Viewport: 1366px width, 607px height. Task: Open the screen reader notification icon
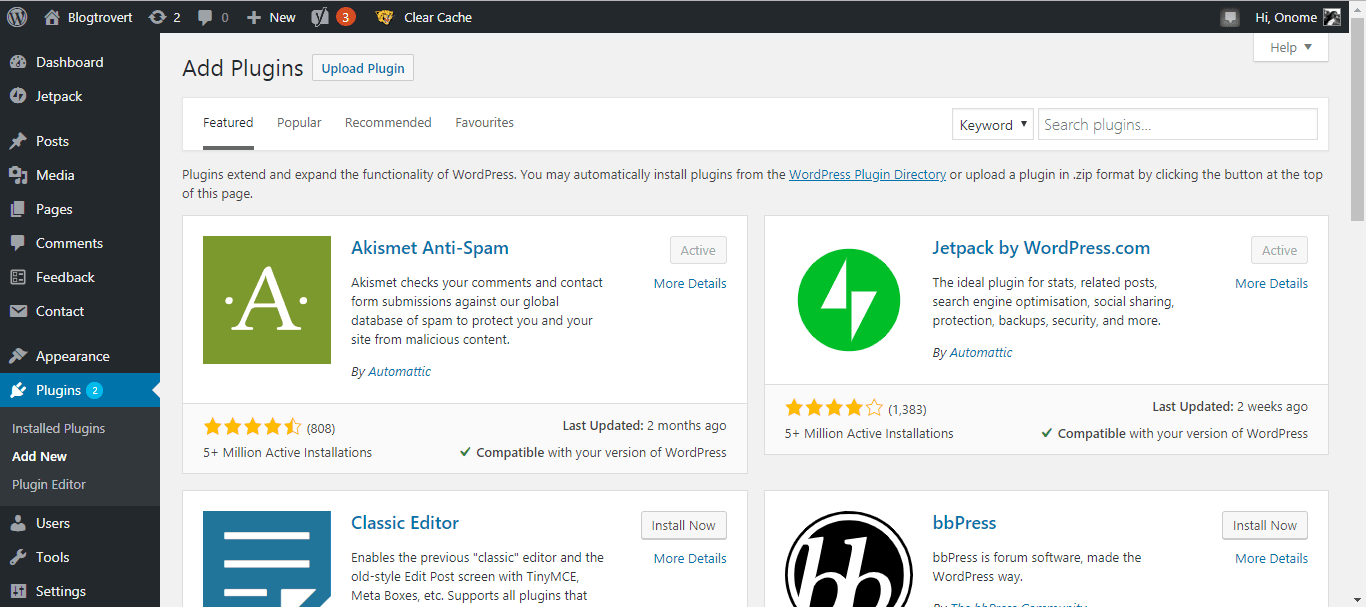tap(1230, 17)
